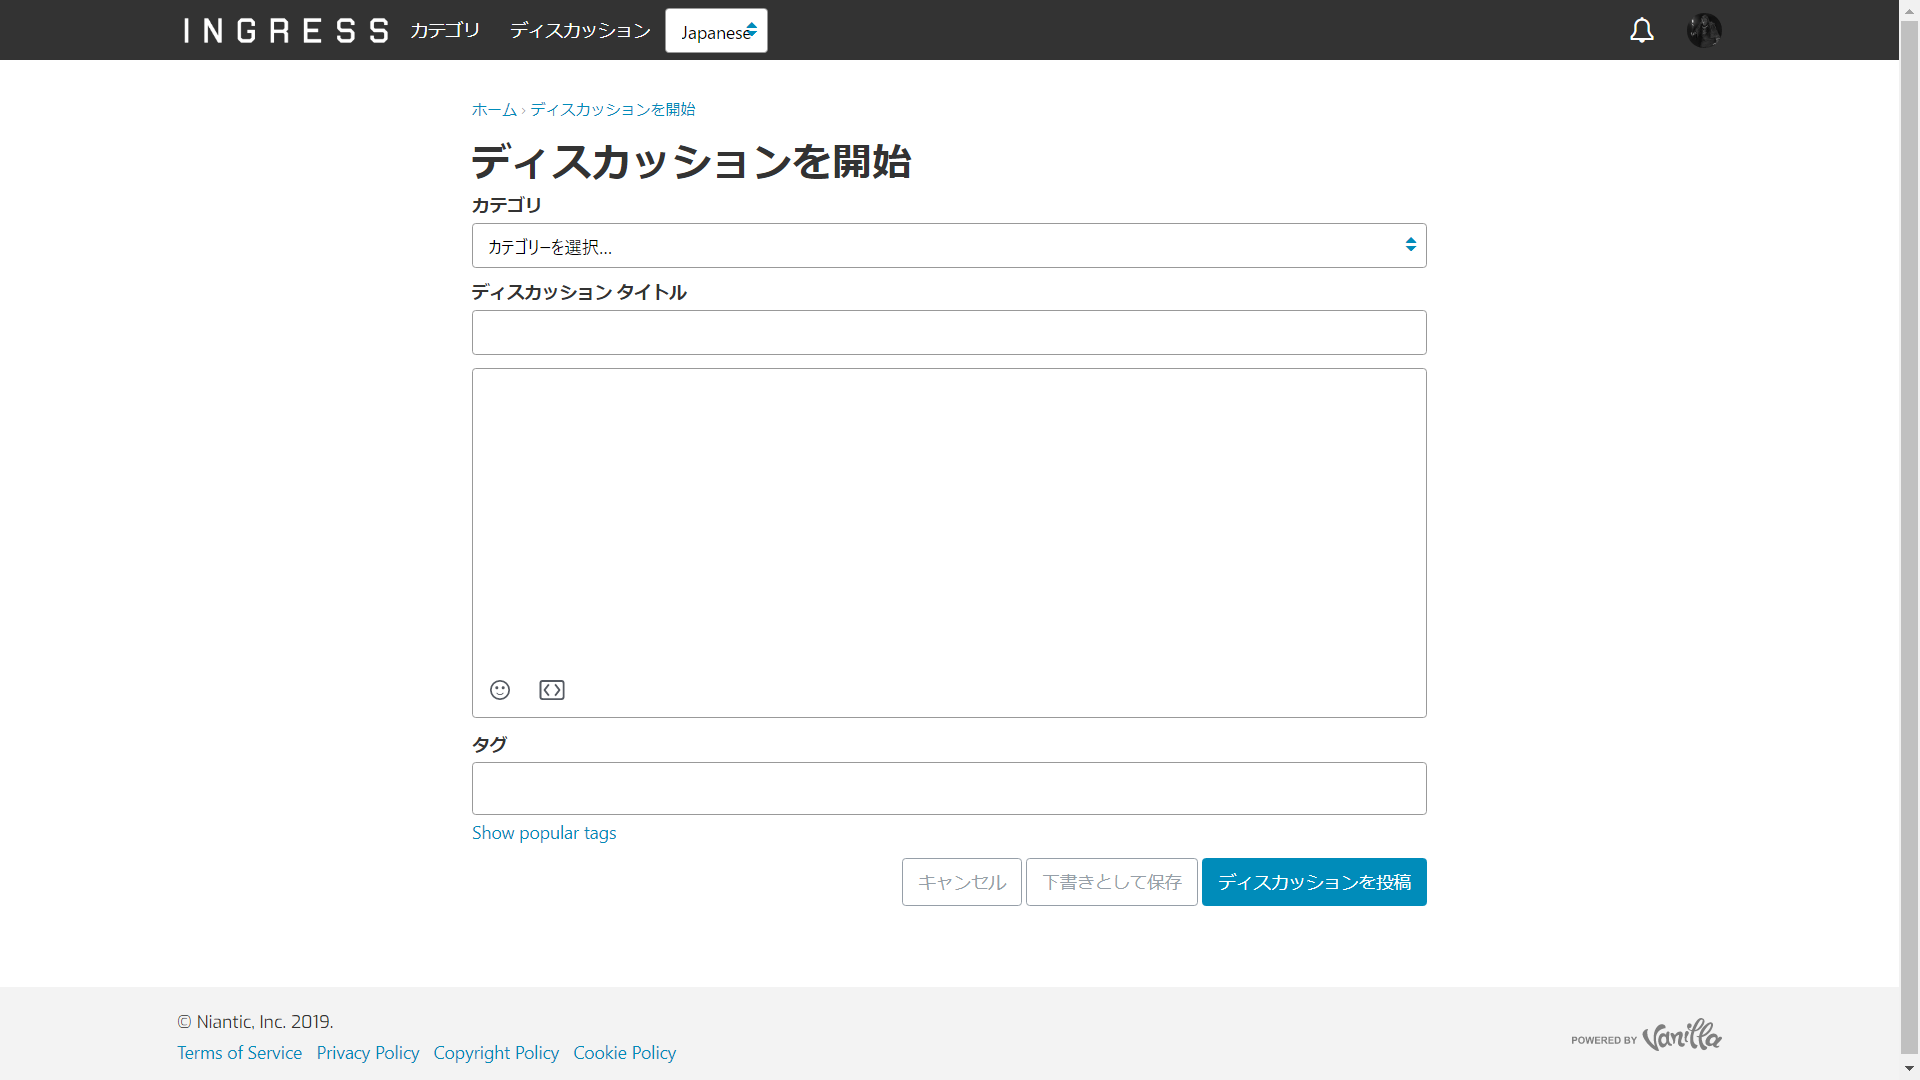Open the カテゴリ menu

(x=444, y=30)
